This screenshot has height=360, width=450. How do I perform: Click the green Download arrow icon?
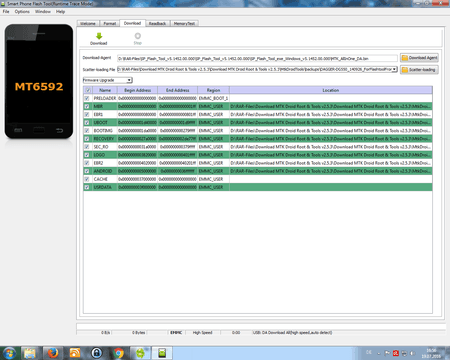[99, 36]
